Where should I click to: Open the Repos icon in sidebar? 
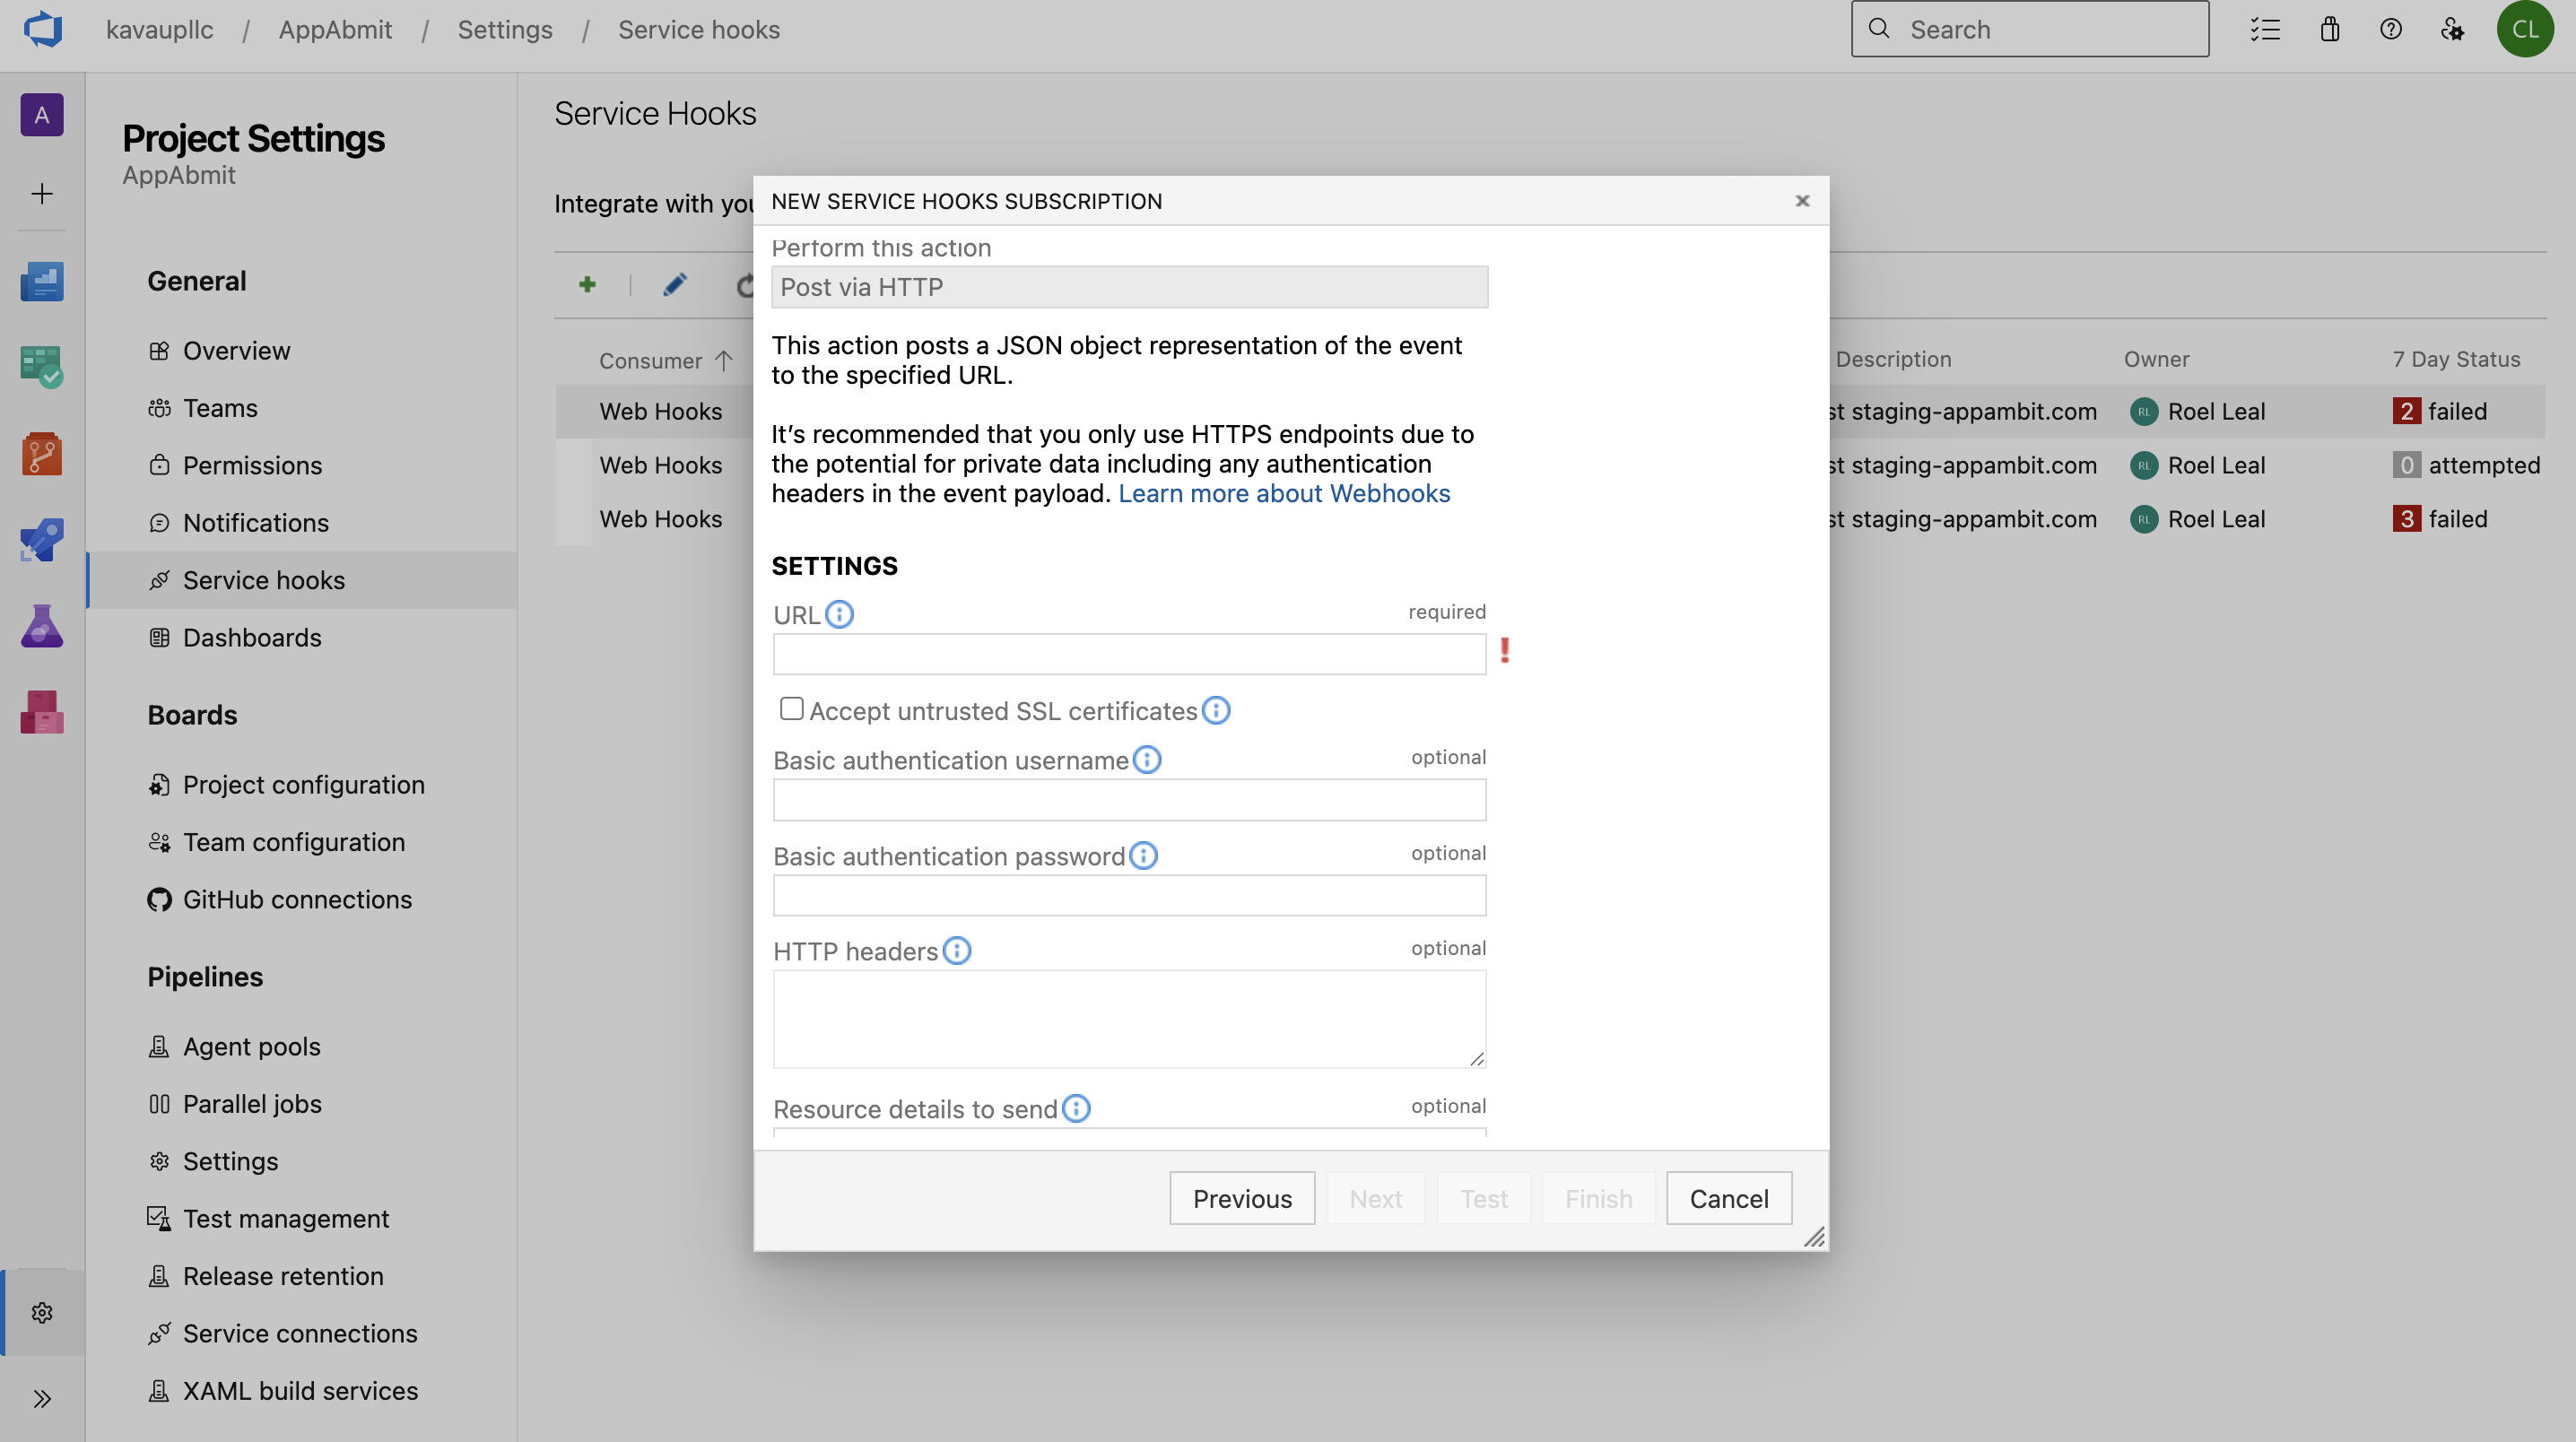[42, 454]
